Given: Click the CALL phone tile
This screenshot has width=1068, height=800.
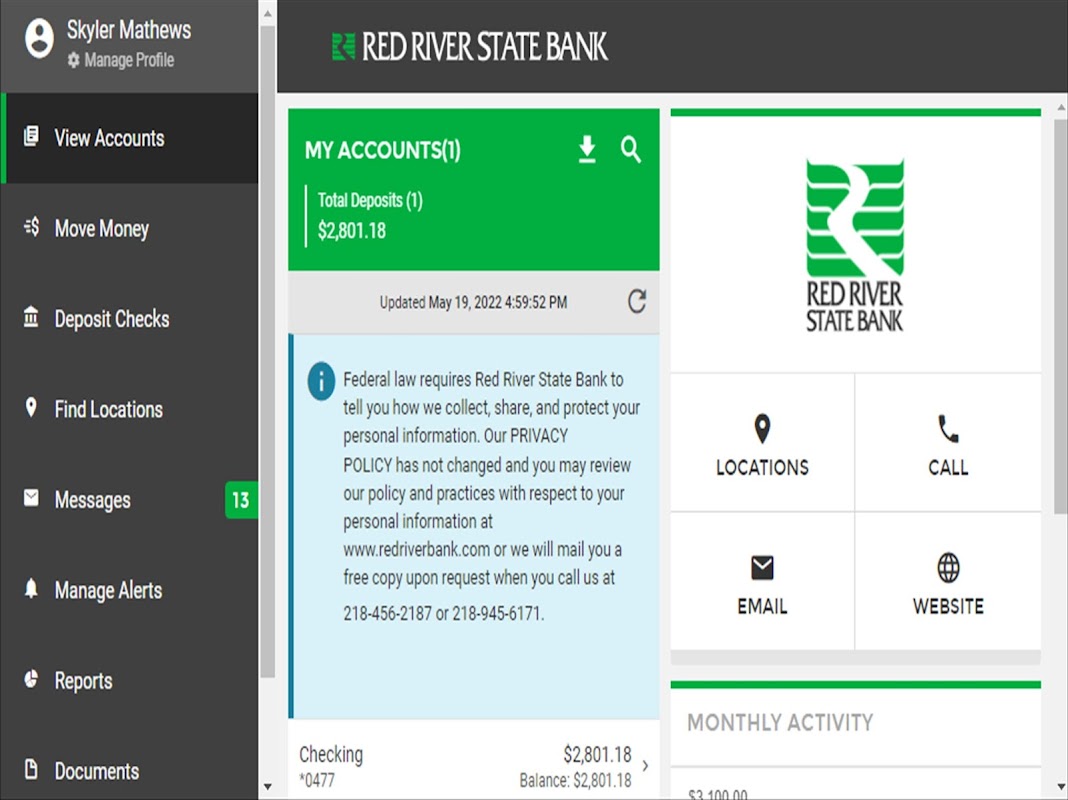Looking at the screenshot, I should 948,443.
